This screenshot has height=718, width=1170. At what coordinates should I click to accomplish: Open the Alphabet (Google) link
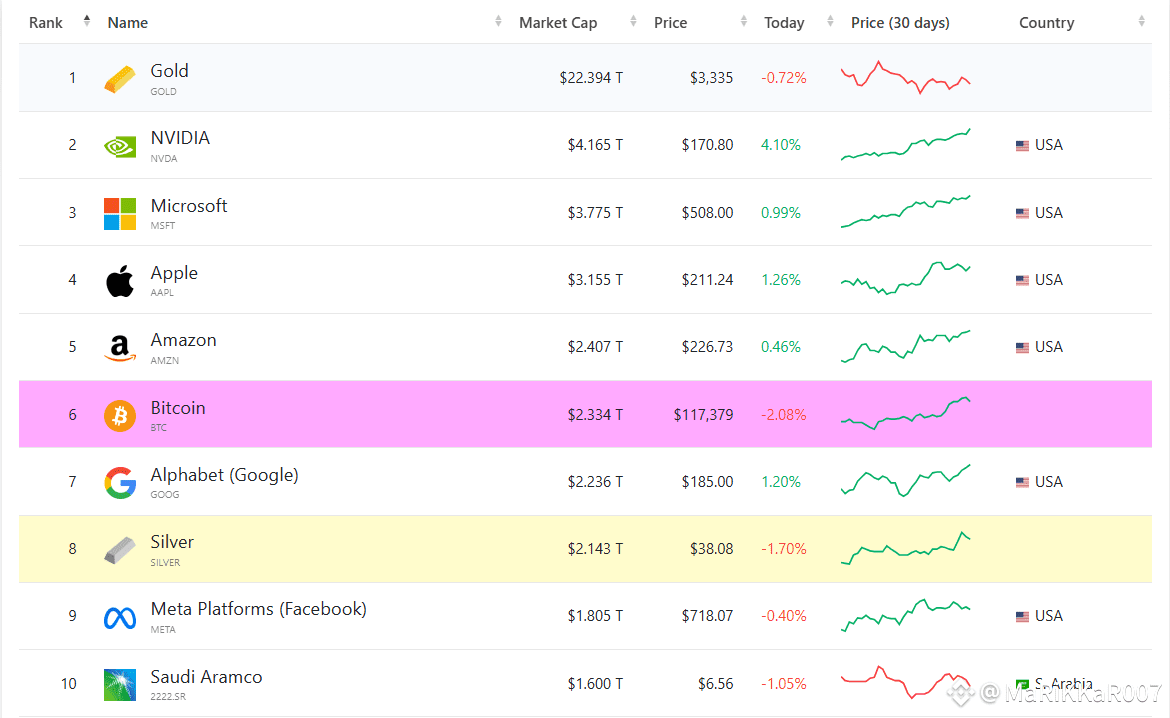[x=225, y=475]
